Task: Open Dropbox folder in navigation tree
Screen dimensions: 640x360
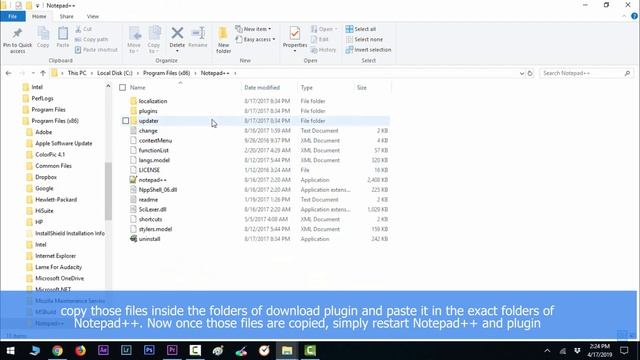Action: 46,177
